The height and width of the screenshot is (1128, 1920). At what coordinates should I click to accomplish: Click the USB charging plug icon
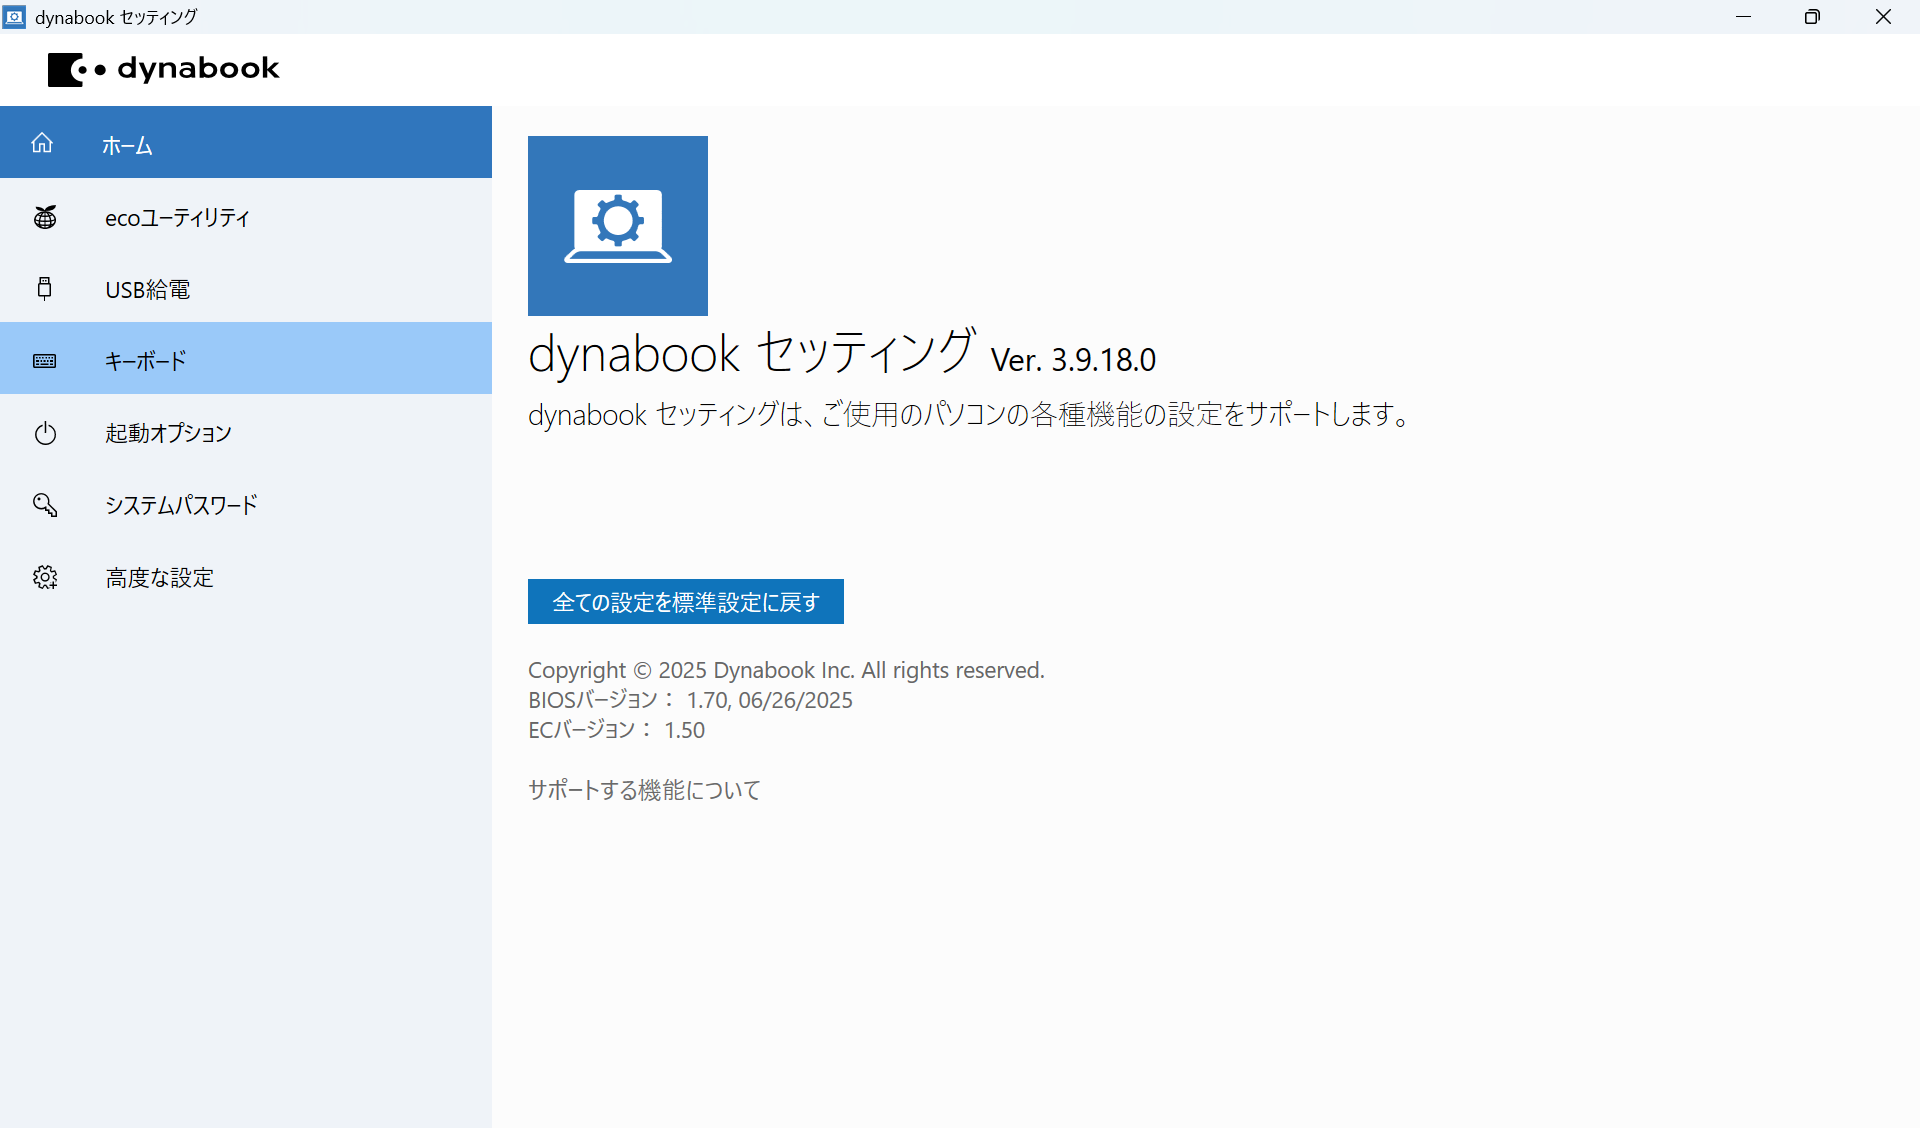click(x=44, y=289)
